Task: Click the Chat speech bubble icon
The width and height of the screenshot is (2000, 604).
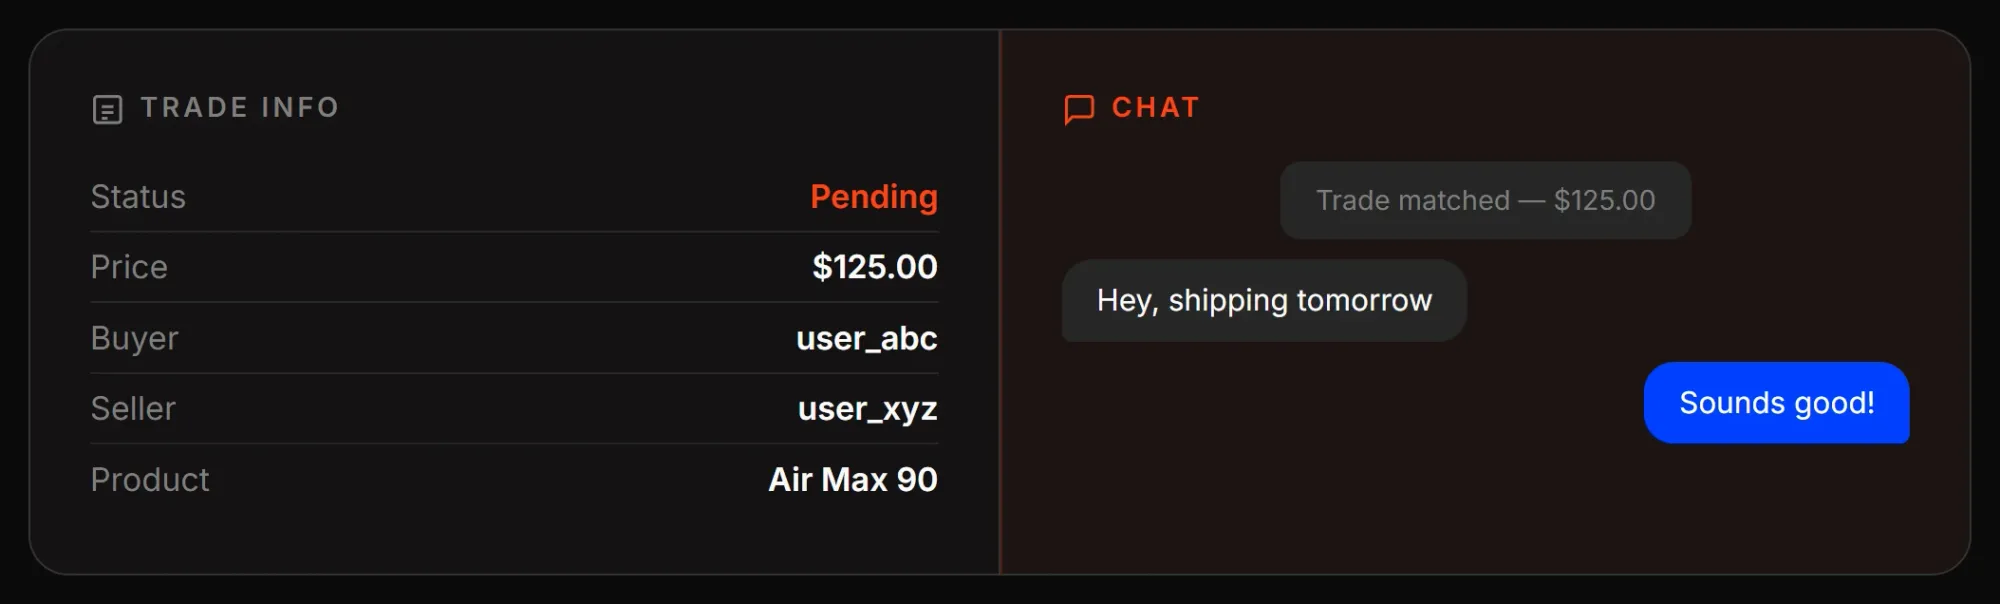Action: [x=1079, y=108]
